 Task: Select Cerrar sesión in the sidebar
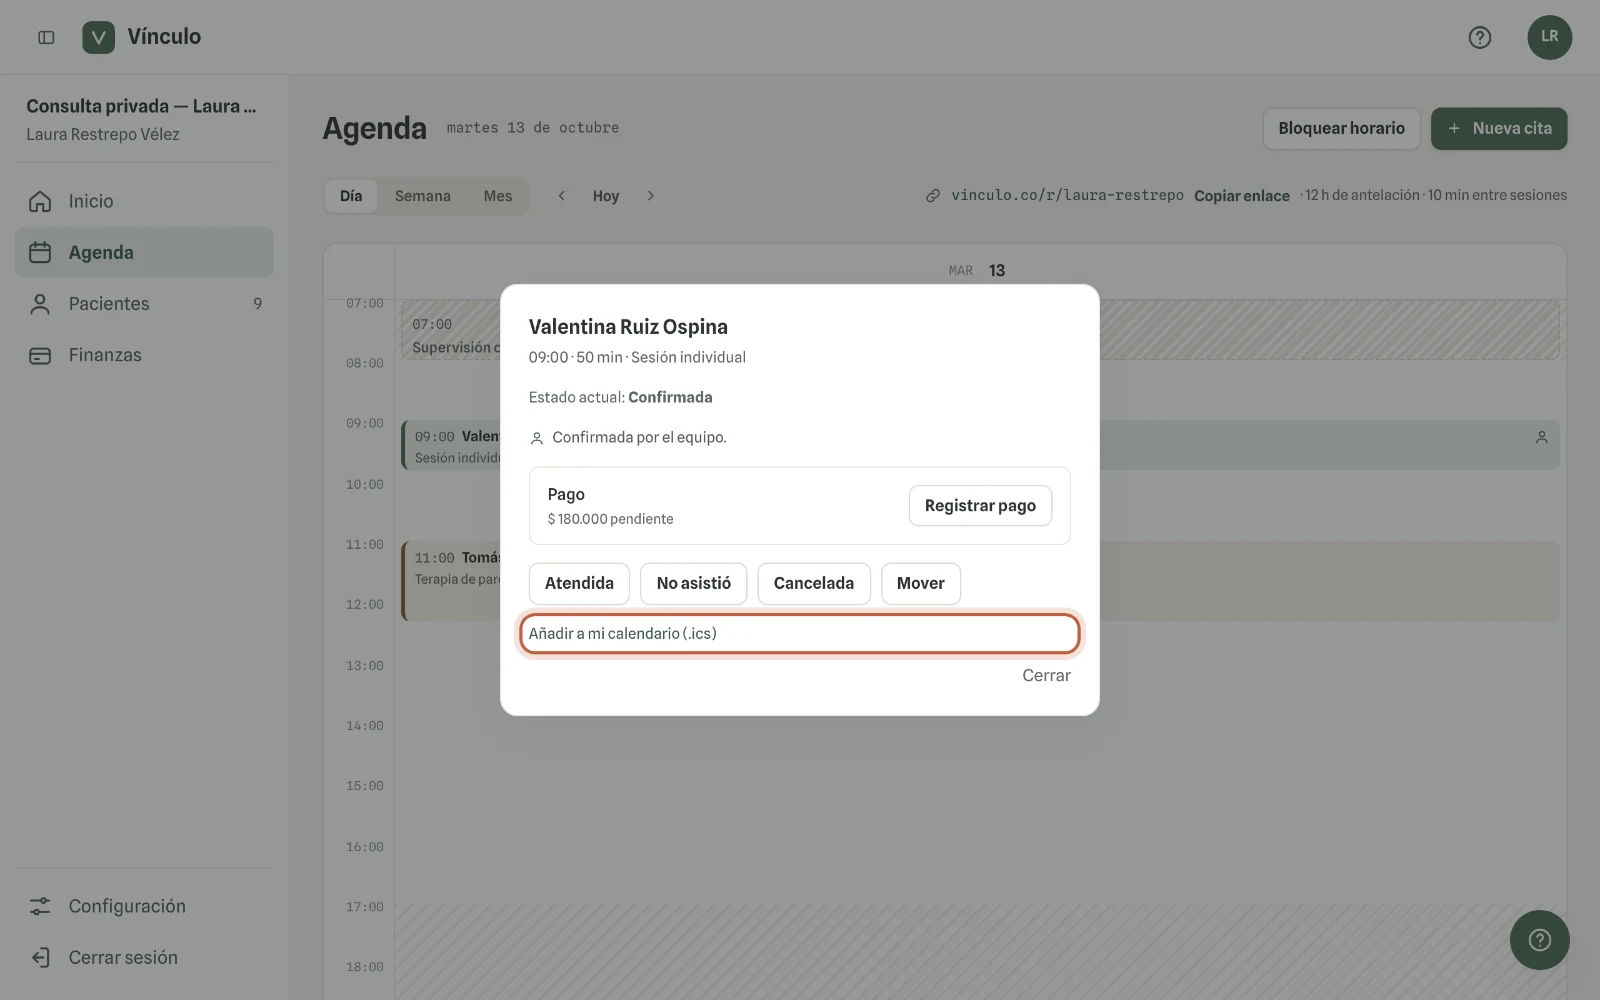[x=144, y=957]
